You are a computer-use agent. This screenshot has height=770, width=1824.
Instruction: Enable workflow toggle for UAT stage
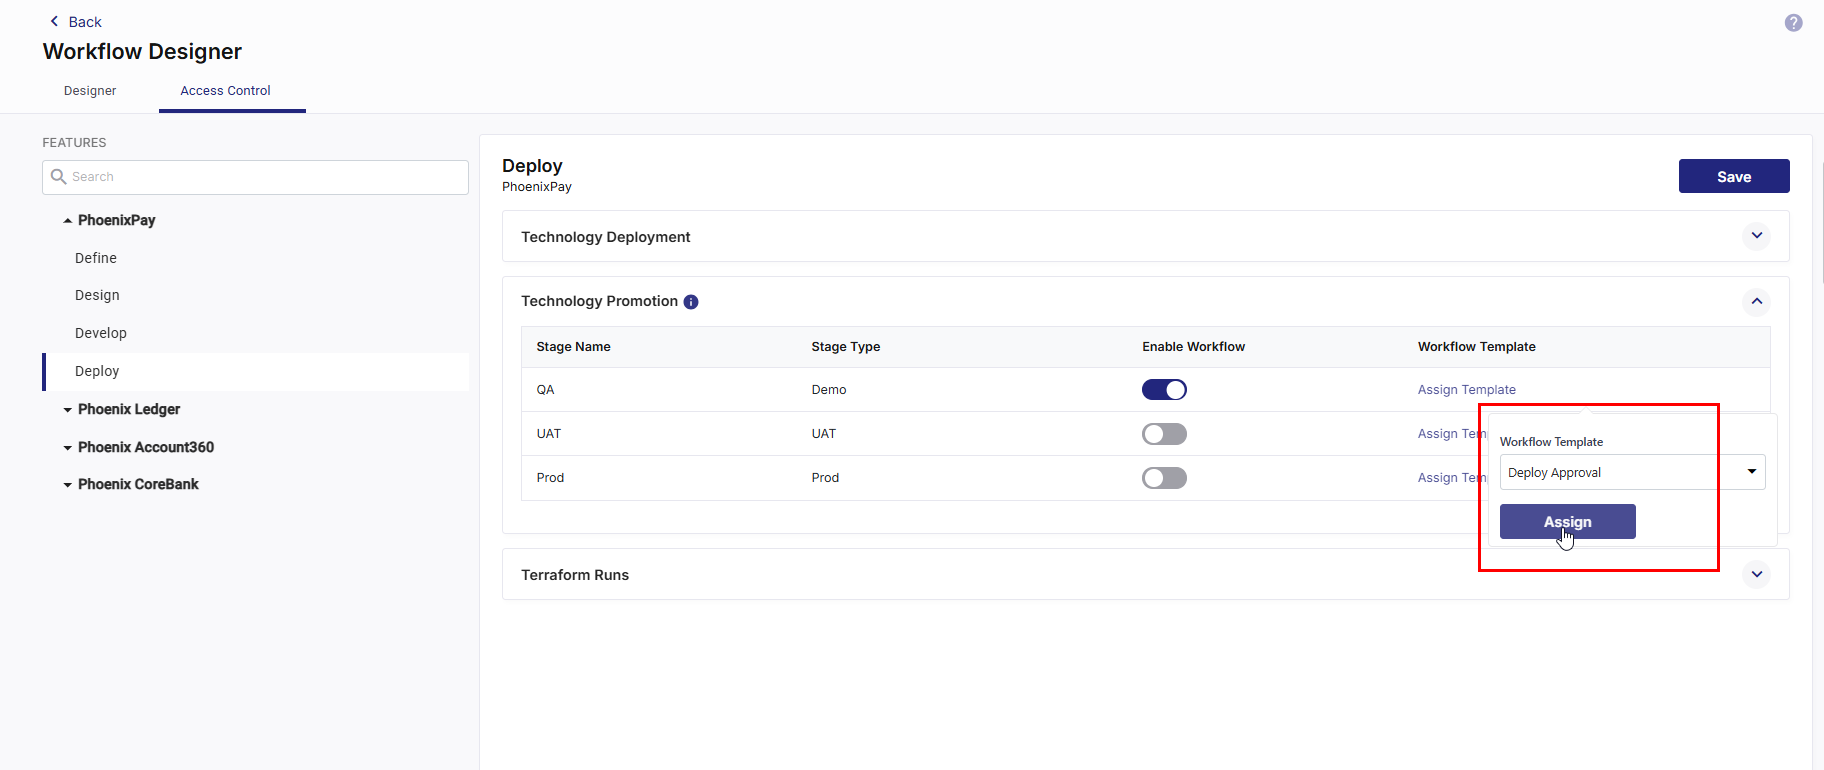[1164, 434]
